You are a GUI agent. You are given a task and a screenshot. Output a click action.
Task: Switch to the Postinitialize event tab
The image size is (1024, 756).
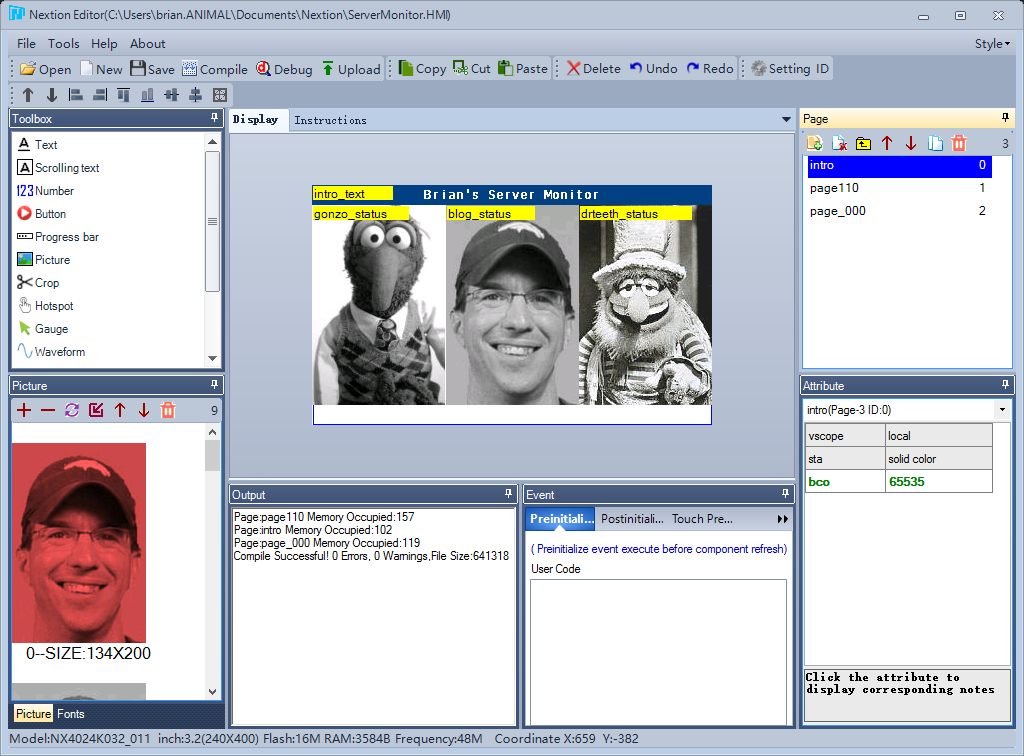click(632, 519)
